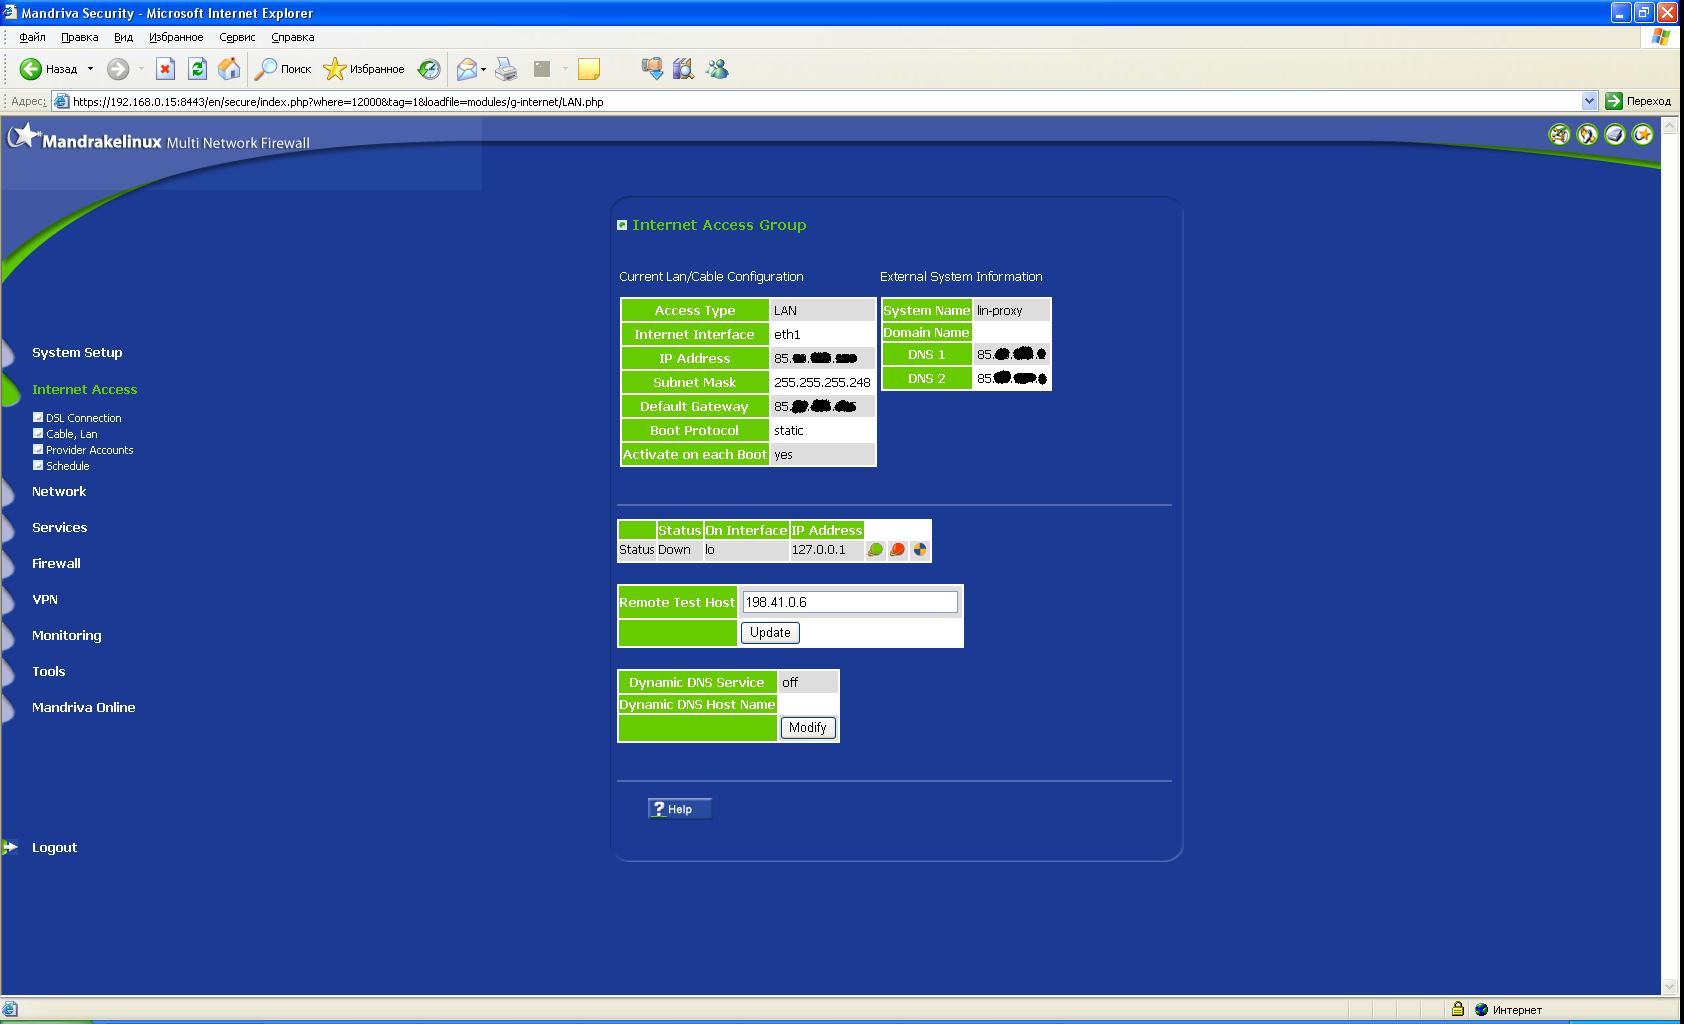Click the Mandrakelinux star logo
1684x1024 pixels.
pyautogui.click(x=24, y=135)
